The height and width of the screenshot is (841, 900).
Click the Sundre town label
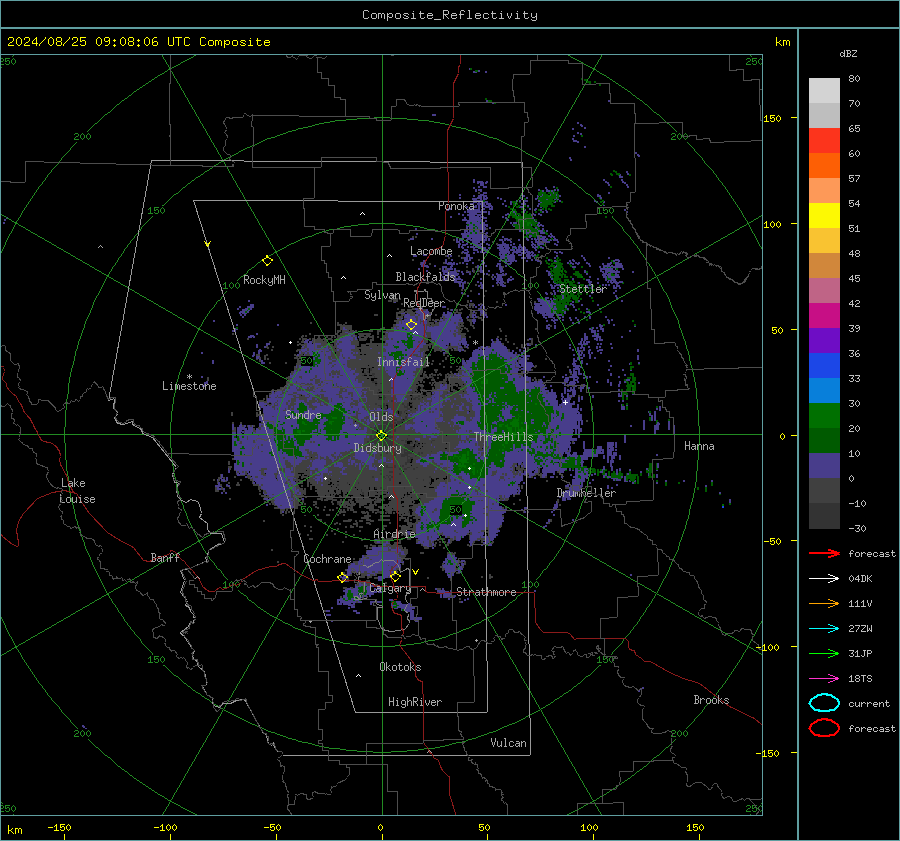[x=303, y=414]
